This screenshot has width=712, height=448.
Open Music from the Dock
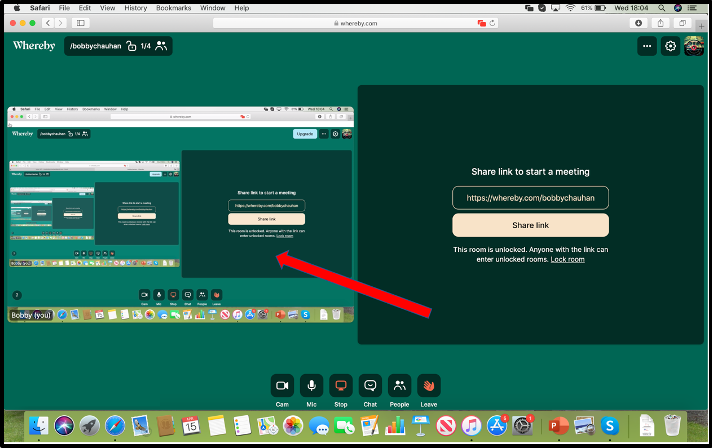[x=471, y=426]
